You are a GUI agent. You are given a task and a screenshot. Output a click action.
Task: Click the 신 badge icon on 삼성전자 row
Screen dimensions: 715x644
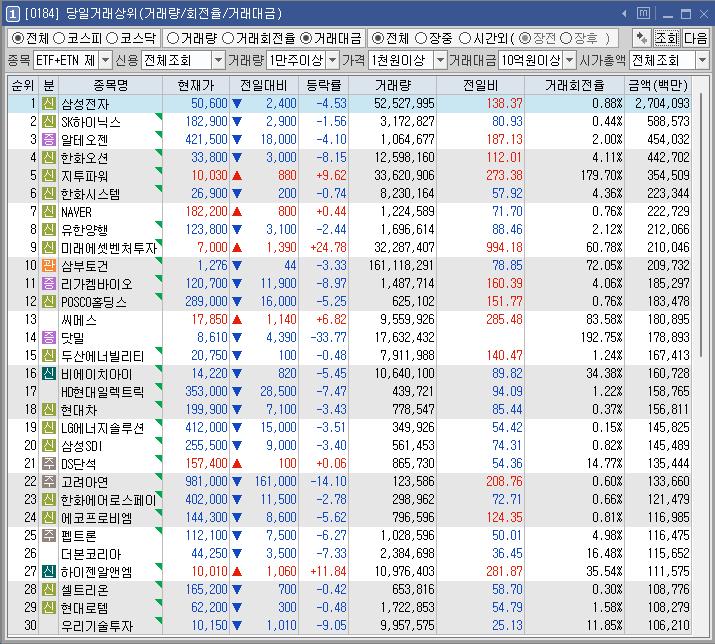(x=49, y=104)
